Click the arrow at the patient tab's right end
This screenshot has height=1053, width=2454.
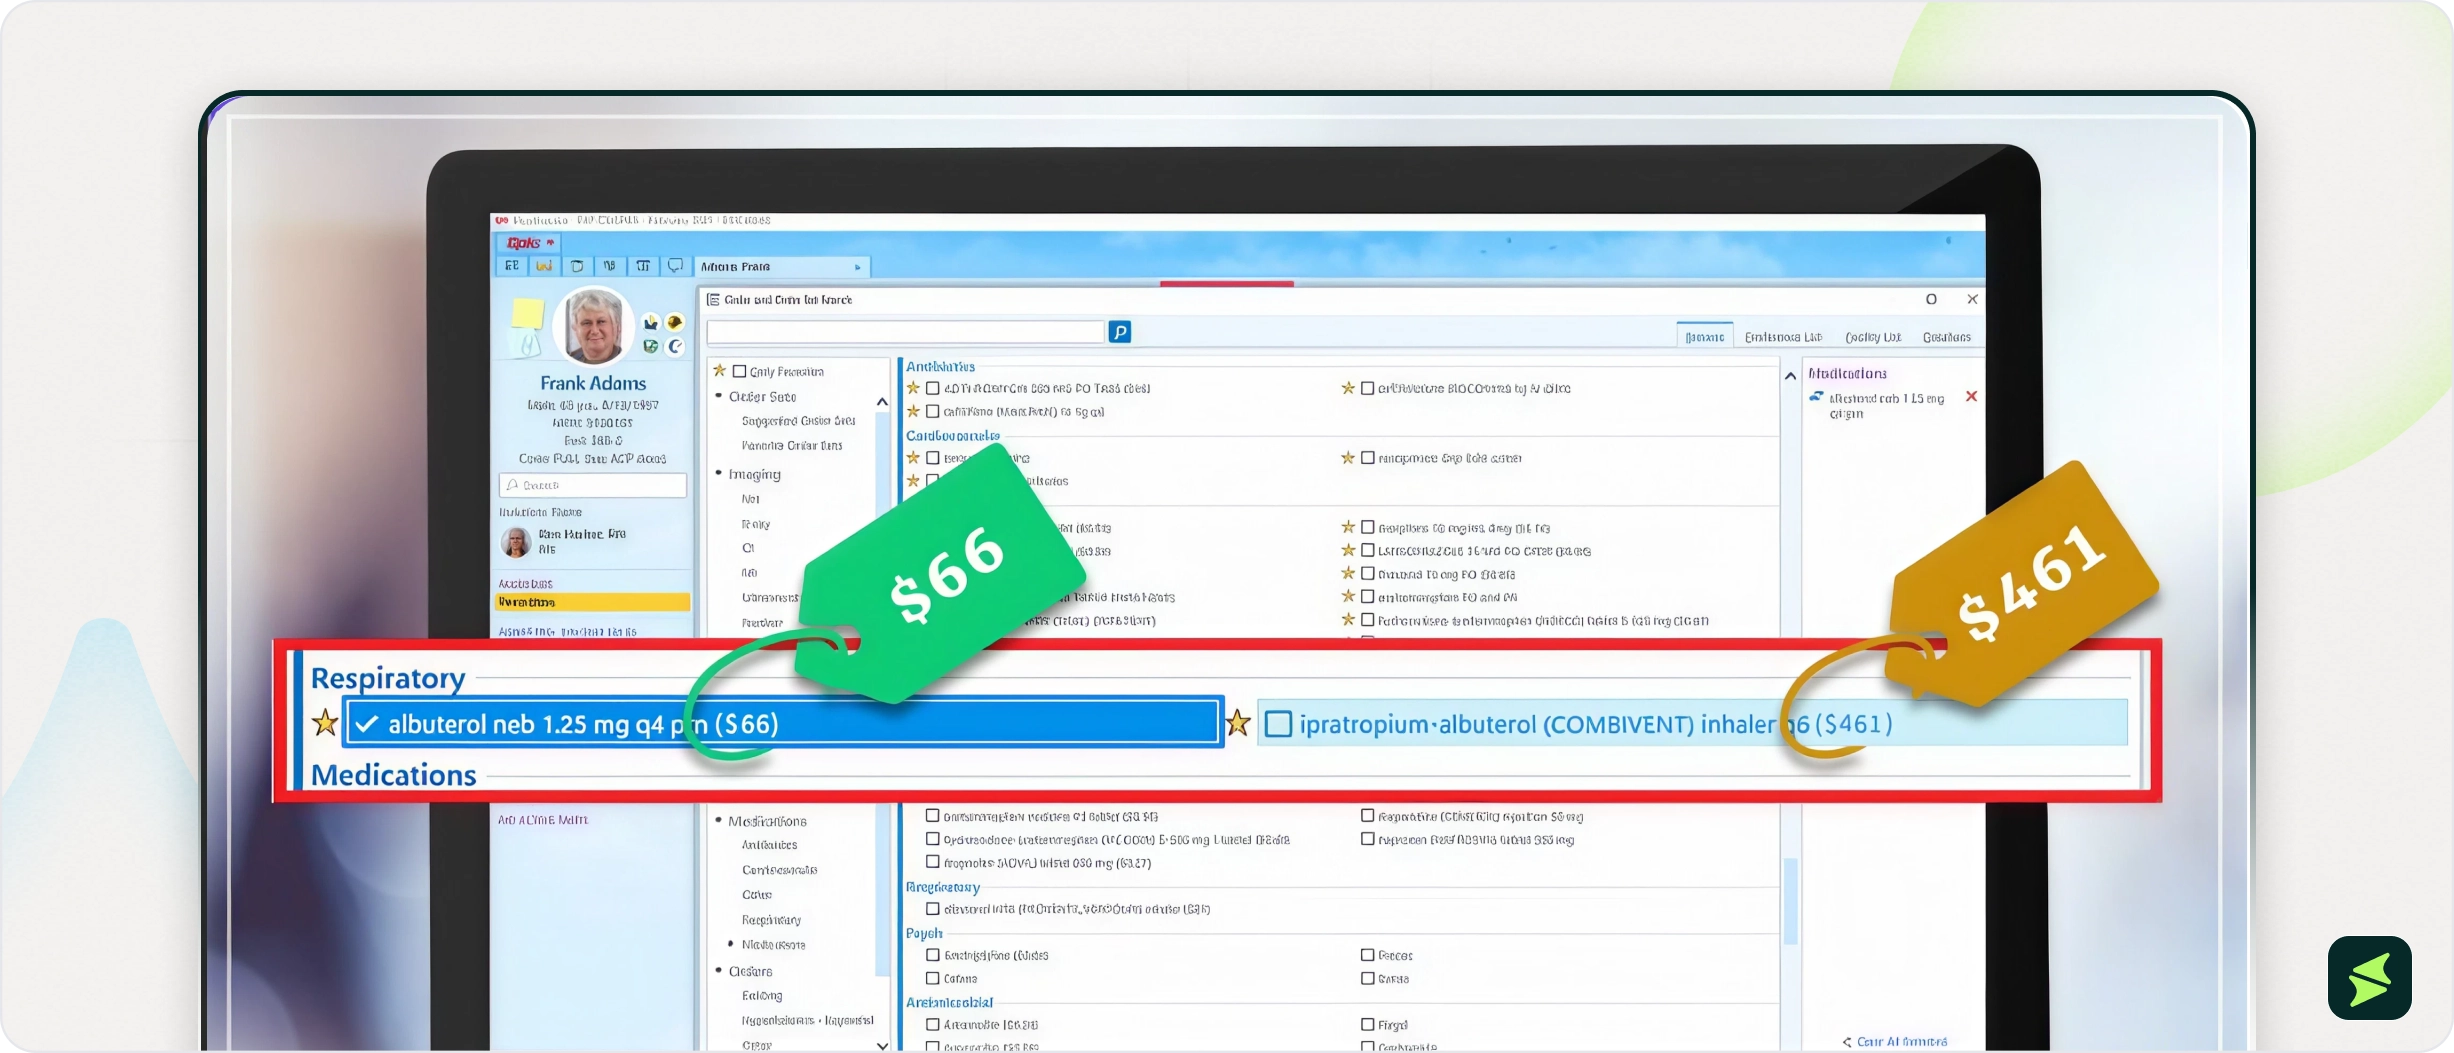858,267
